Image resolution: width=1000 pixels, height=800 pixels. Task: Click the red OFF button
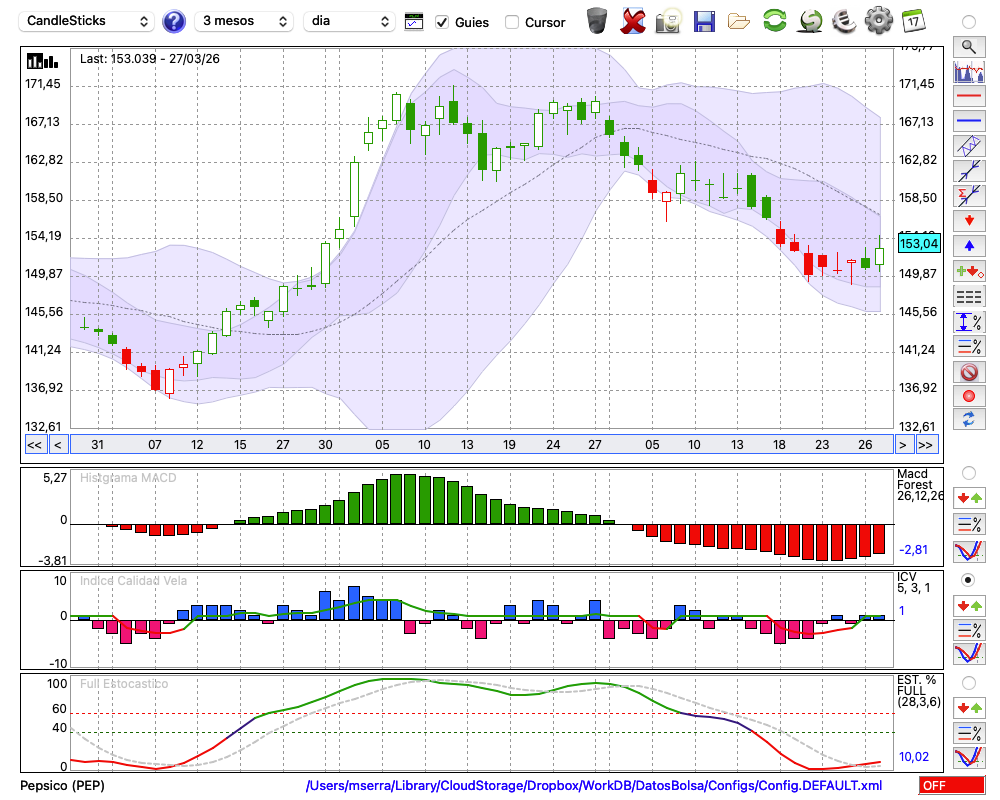pyautogui.click(x=951, y=785)
